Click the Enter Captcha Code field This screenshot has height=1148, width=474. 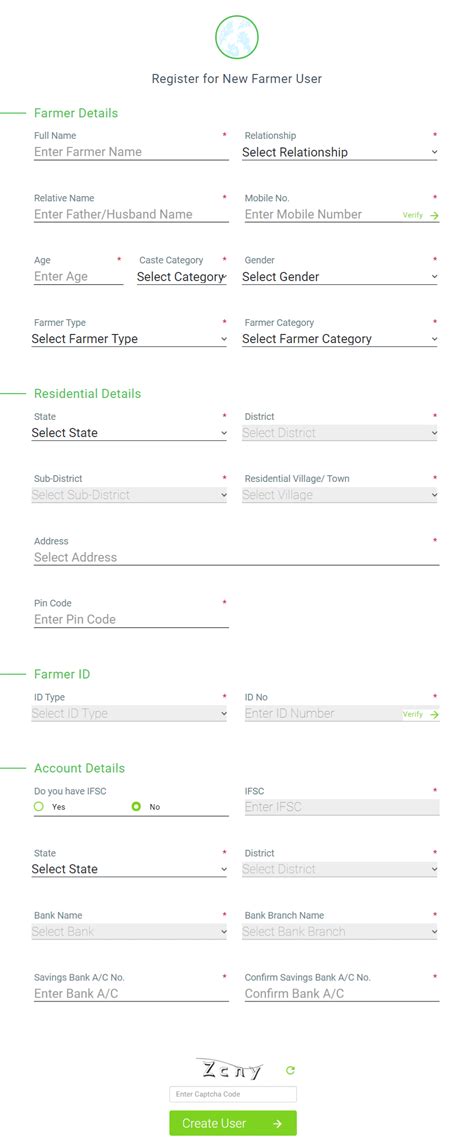pyautogui.click(x=233, y=1094)
